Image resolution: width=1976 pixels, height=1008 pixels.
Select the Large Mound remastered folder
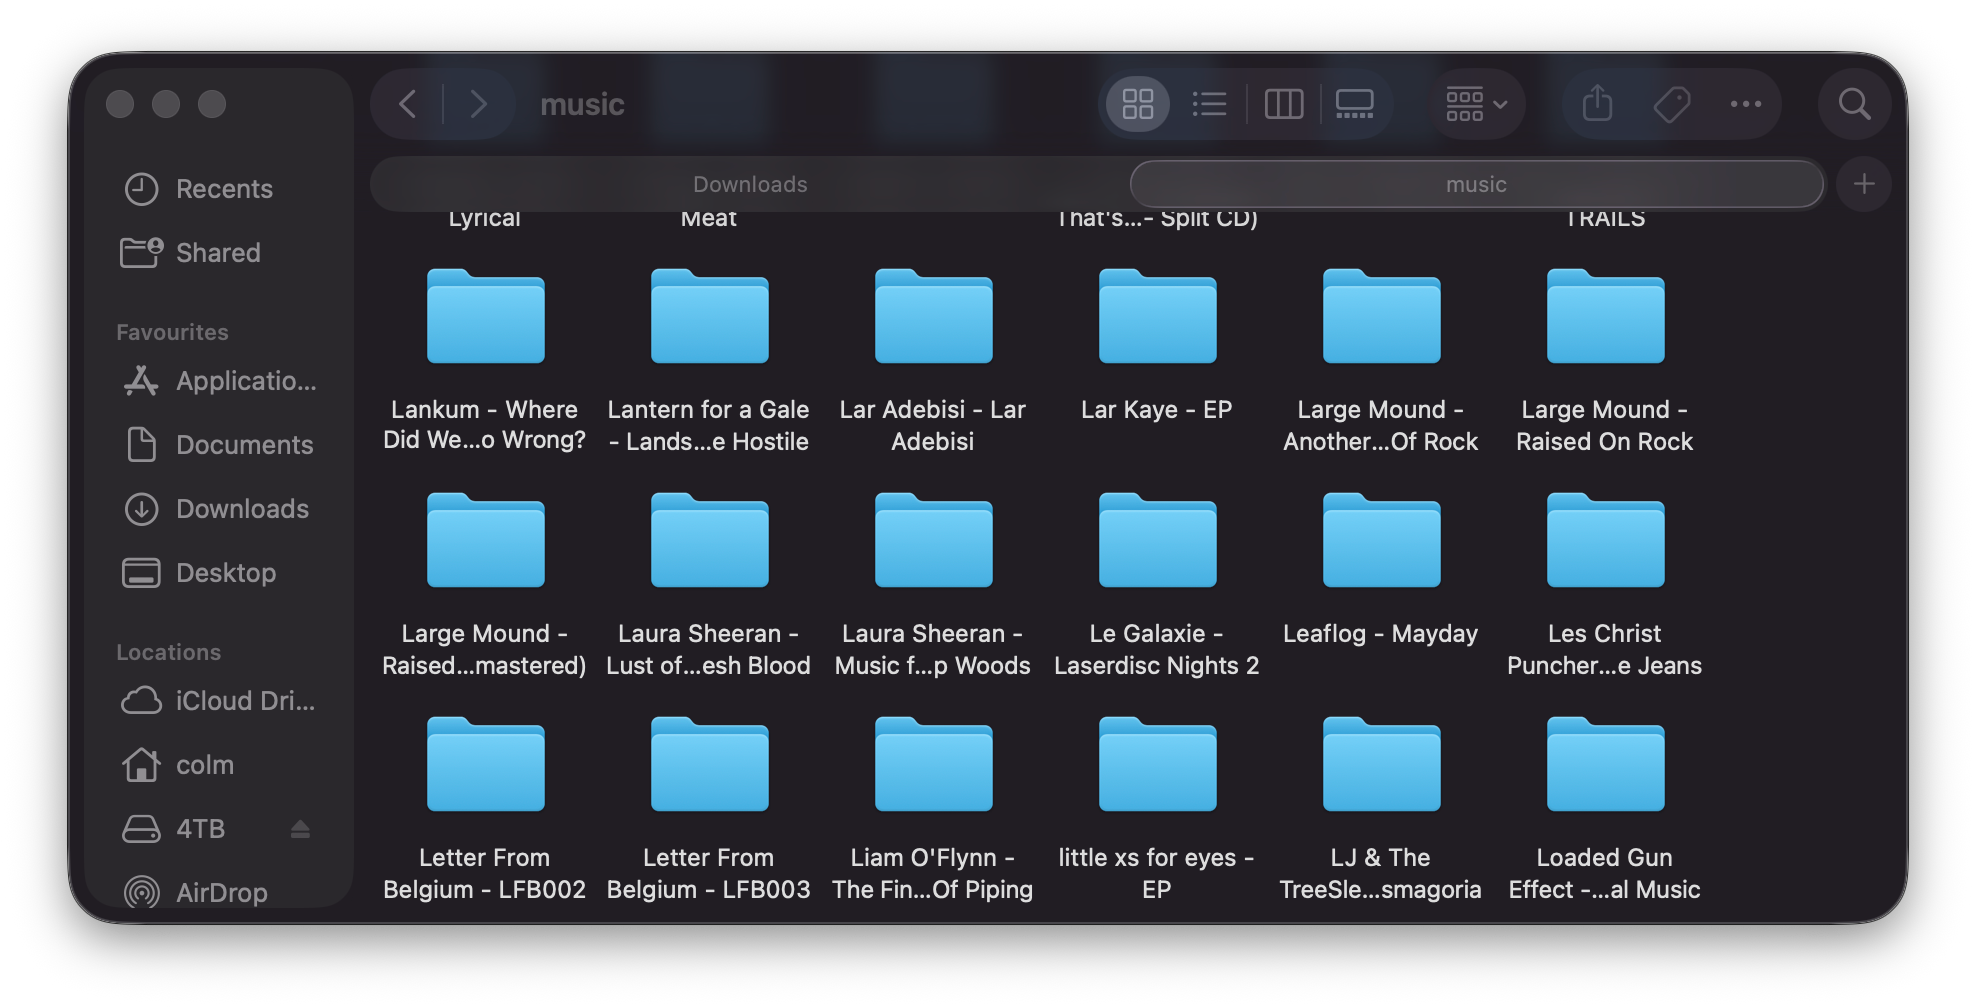(x=486, y=540)
